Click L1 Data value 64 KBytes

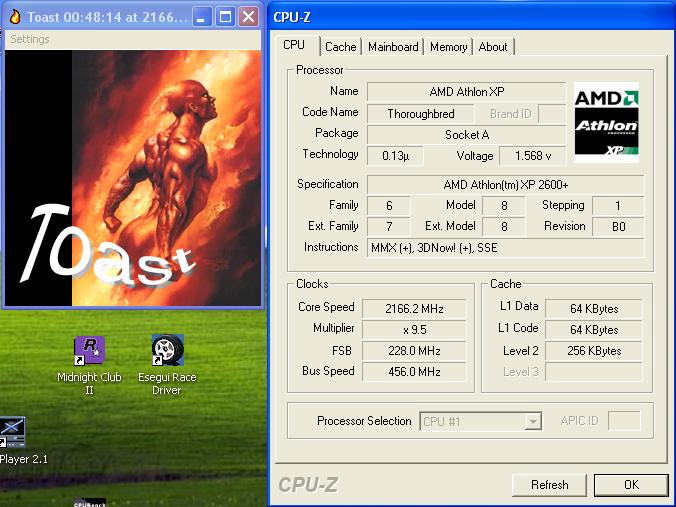tap(594, 309)
